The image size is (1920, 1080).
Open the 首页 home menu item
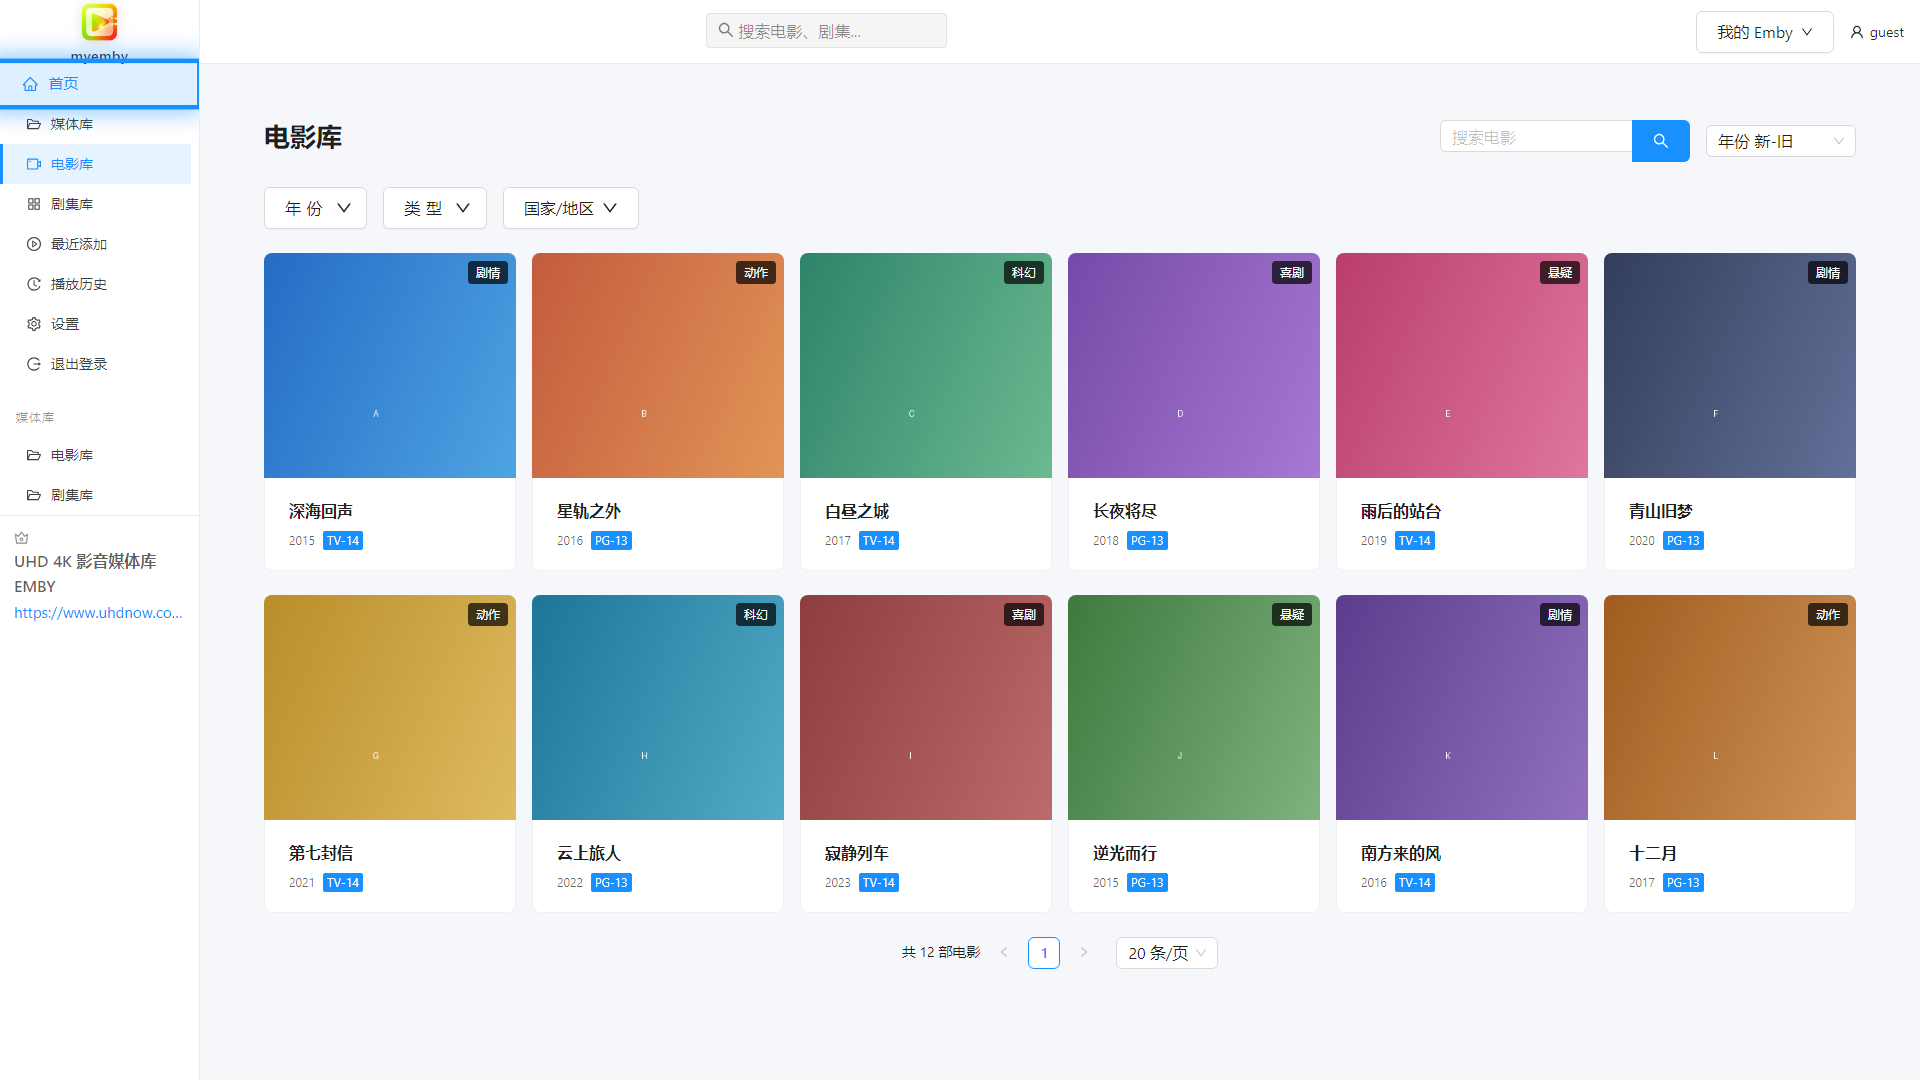pos(99,84)
